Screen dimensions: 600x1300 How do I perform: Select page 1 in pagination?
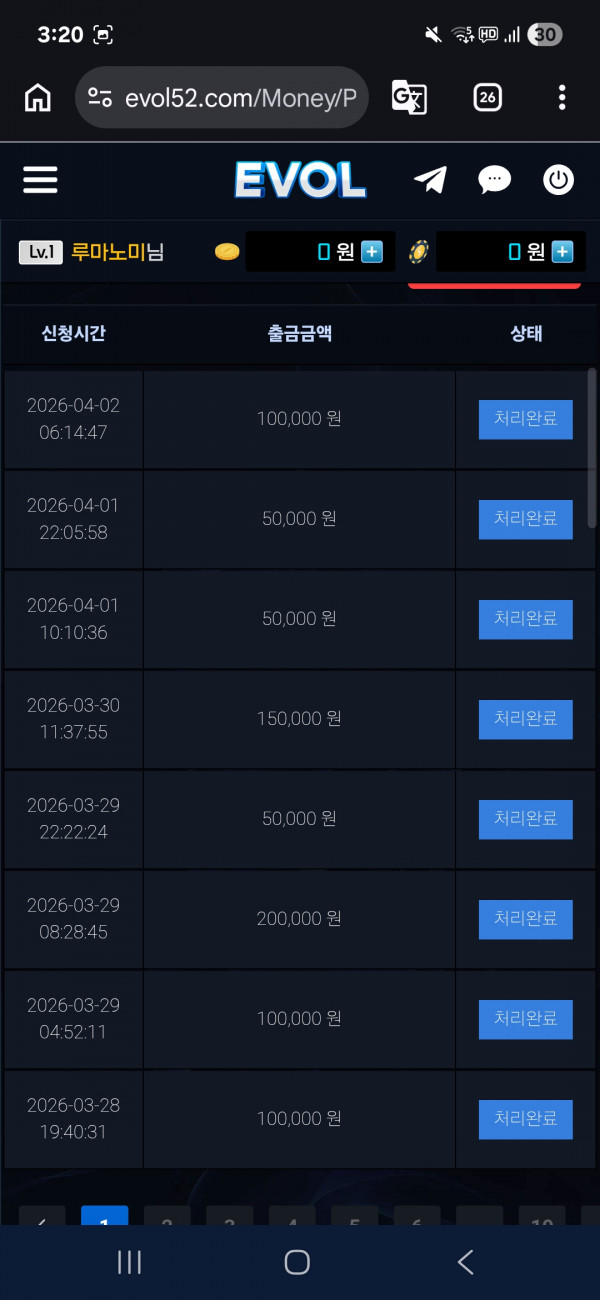[104, 1216]
